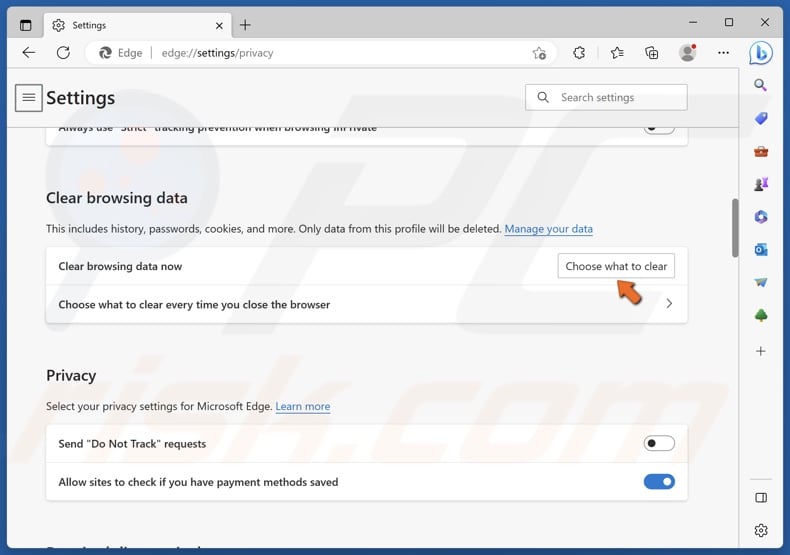
Task: Open the vertical tabs actions menu
Action: (x=25, y=25)
